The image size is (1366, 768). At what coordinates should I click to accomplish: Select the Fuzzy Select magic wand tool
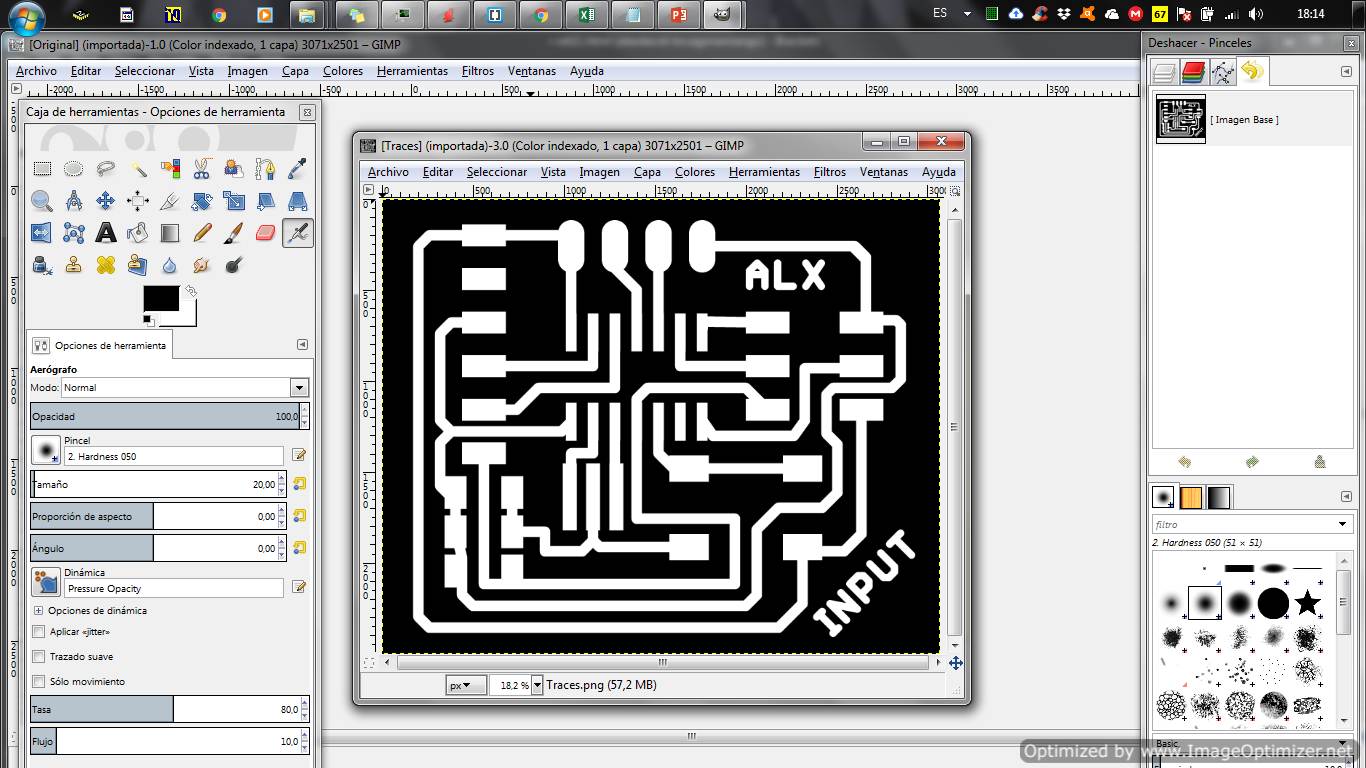[x=138, y=169]
